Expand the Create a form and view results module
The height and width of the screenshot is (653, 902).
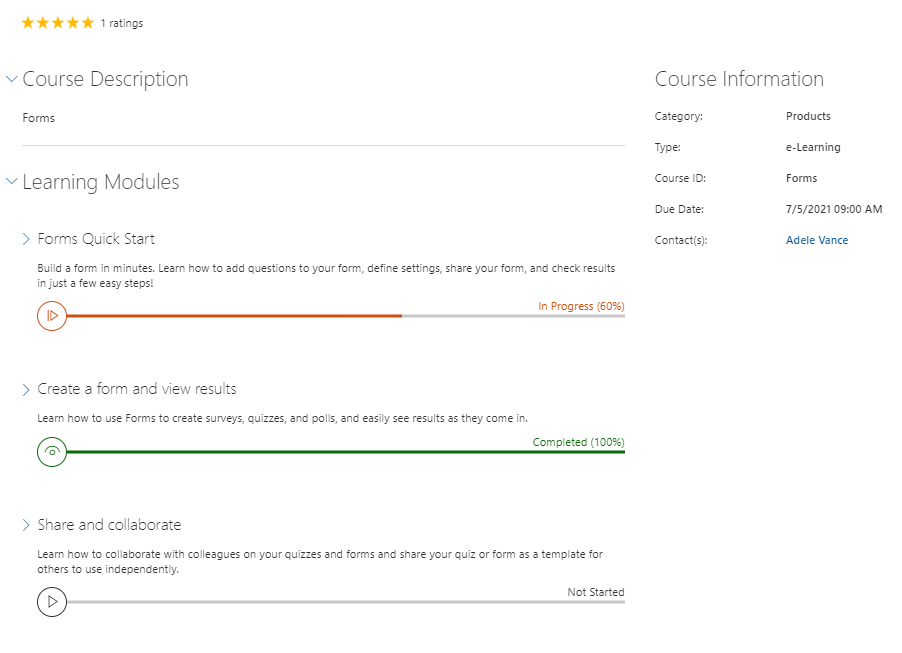click(x=26, y=388)
